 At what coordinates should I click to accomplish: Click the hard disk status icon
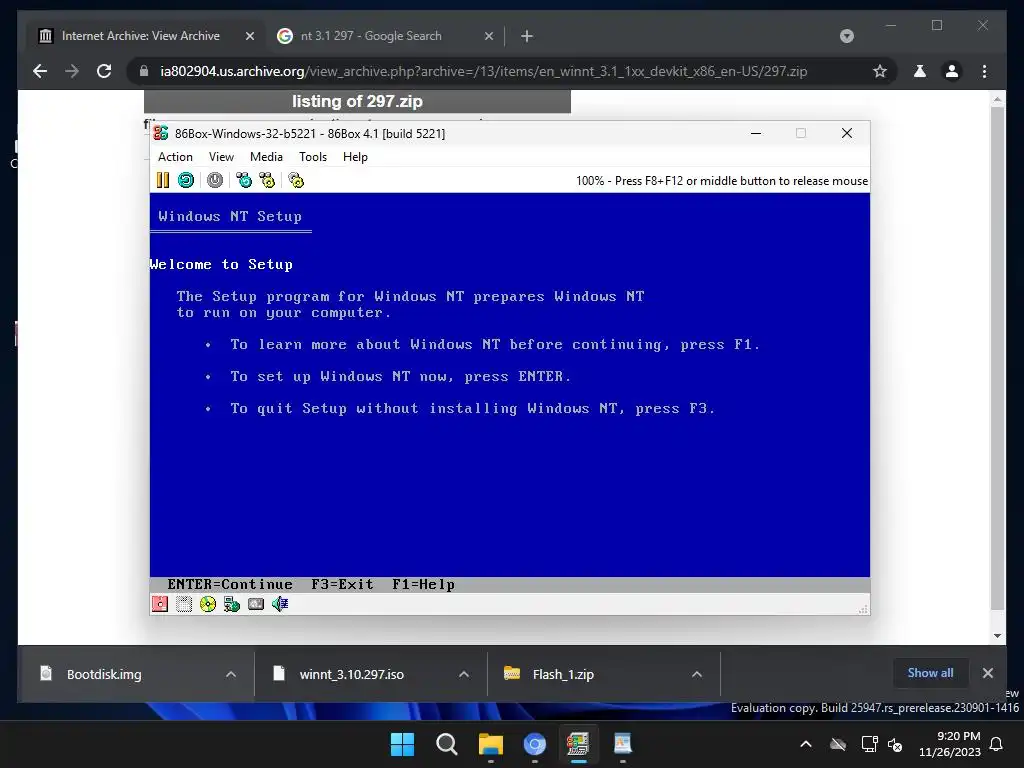tap(256, 604)
